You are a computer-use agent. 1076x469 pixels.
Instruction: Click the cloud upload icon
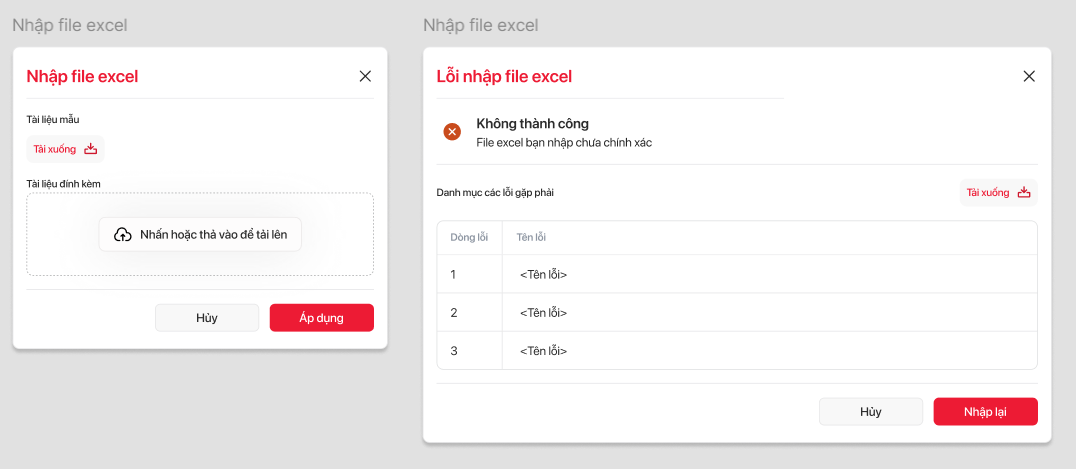point(122,235)
